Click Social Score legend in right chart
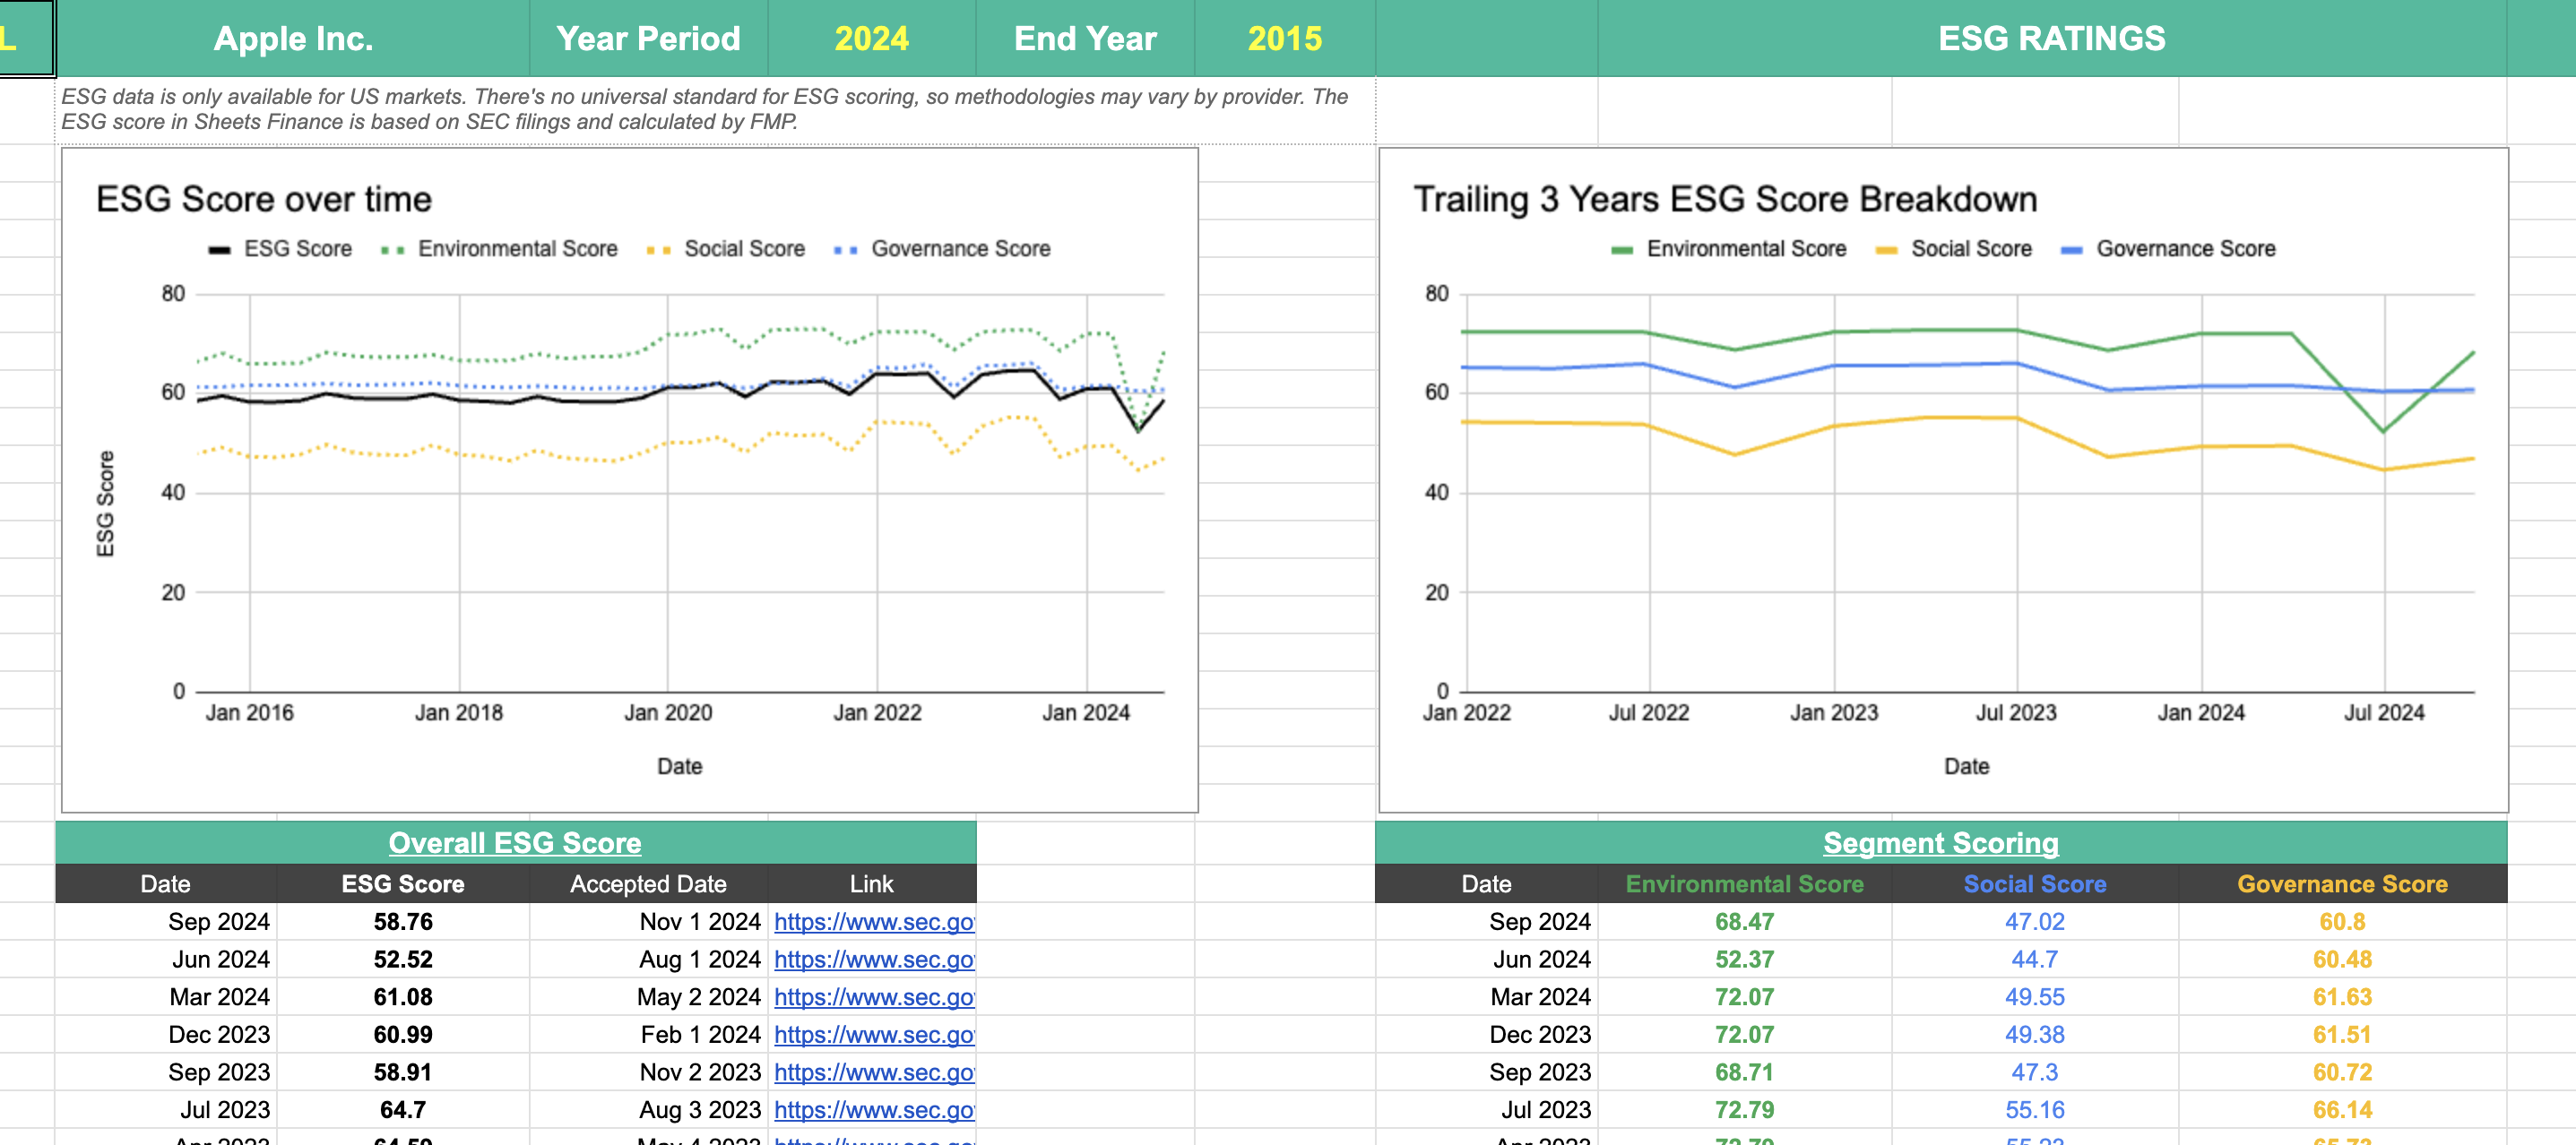2576x1145 pixels. (1953, 249)
